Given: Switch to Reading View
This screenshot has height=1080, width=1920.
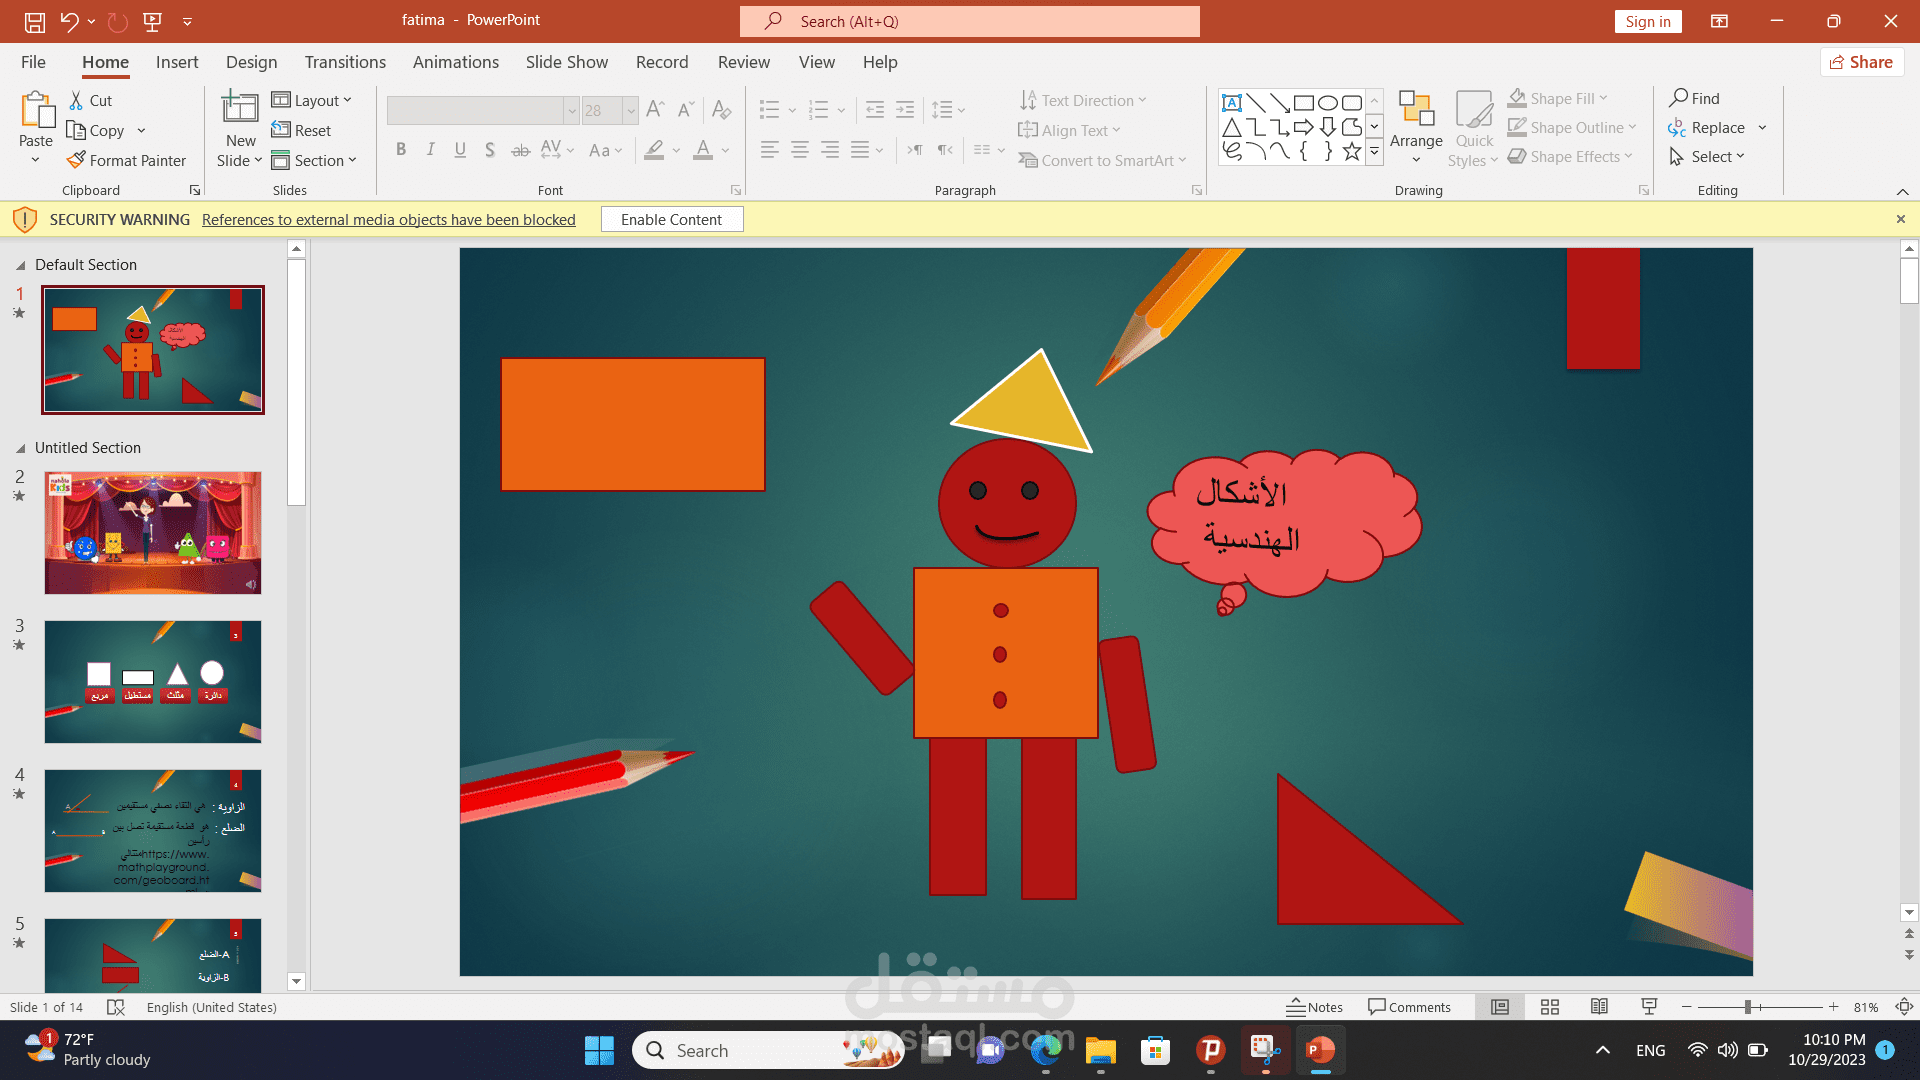Looking at the screenshot, I should coord(1599,1007).
